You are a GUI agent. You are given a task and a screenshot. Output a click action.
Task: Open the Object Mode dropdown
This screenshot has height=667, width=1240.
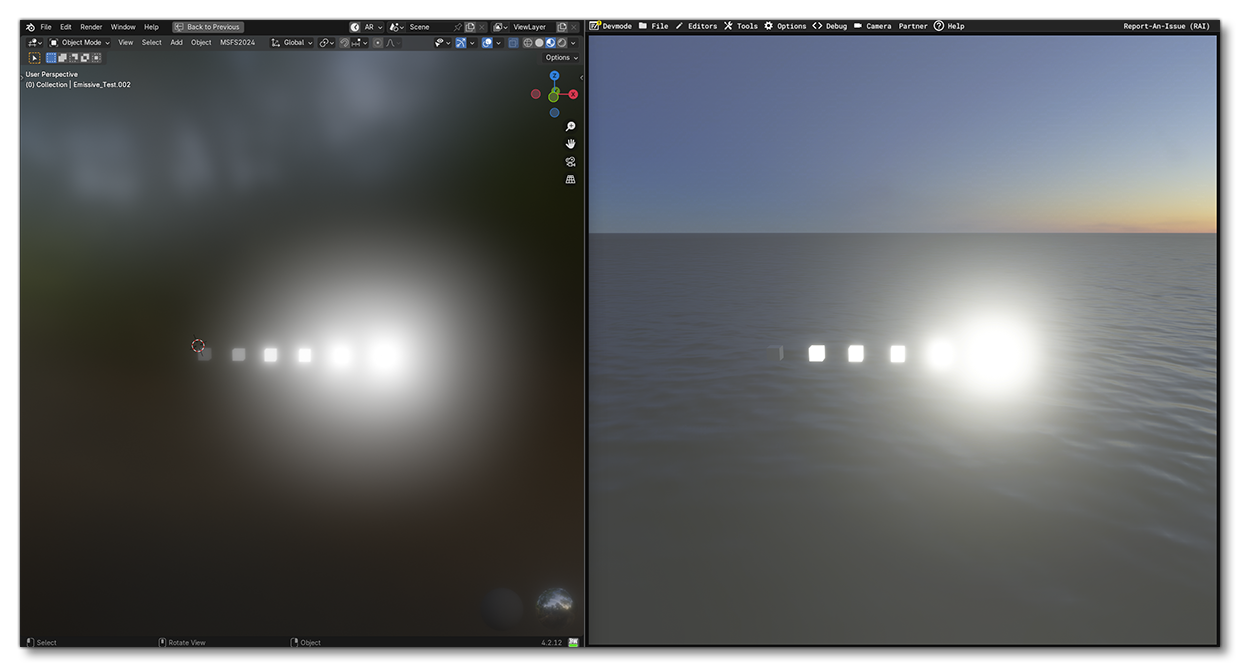point(83,42)
